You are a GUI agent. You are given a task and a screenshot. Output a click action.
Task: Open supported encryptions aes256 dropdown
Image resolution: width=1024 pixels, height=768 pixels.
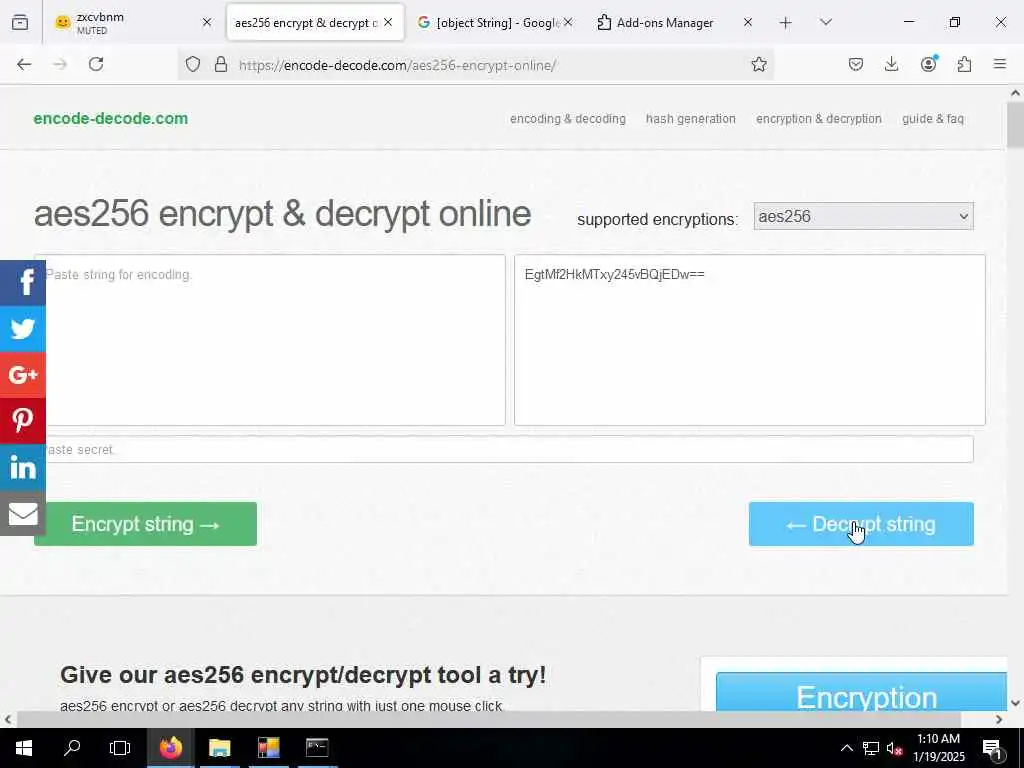pyautogui.click(x=863, y=216)
